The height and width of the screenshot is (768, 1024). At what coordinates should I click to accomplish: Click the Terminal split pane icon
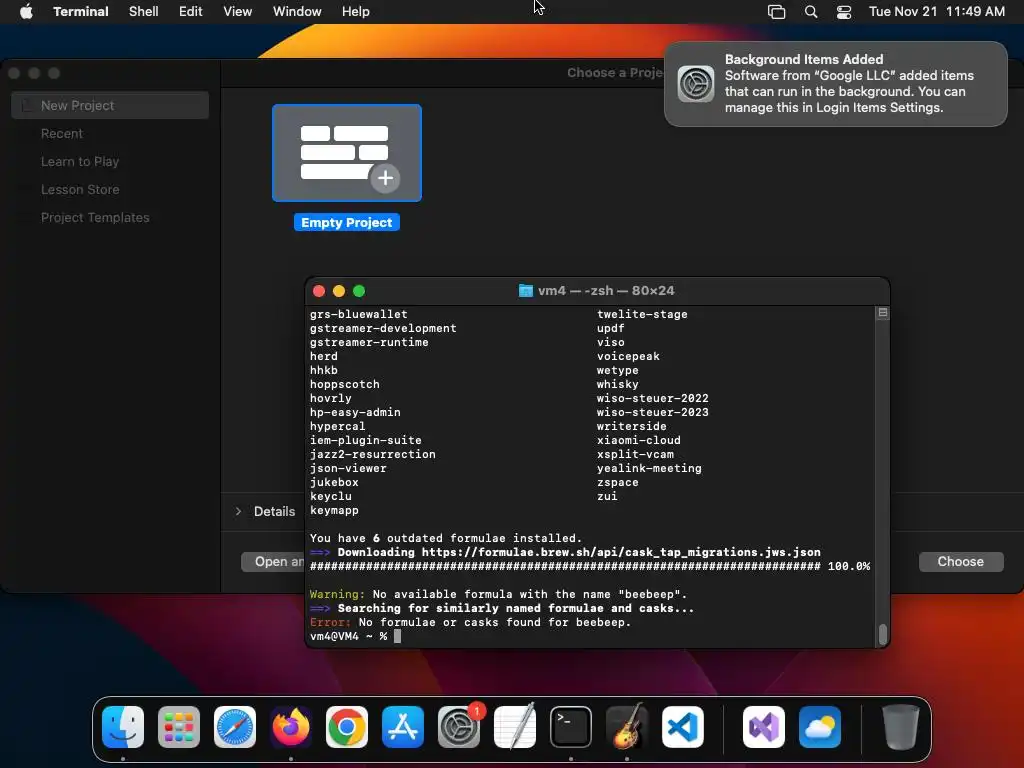point(882,313)
